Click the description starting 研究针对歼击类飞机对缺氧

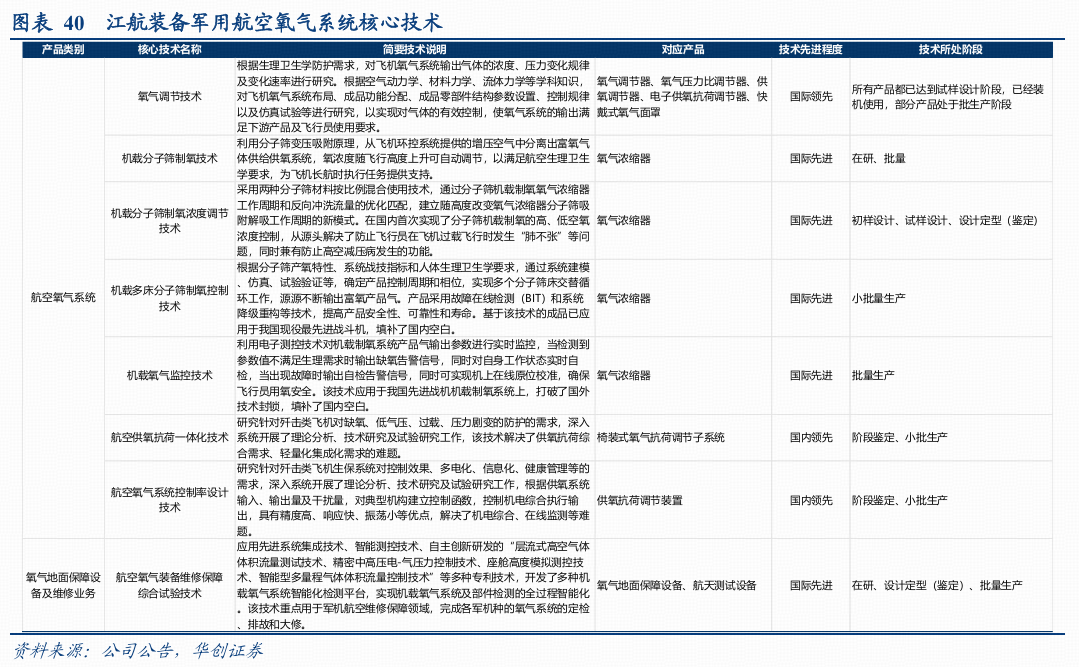[x=414, y=437]
